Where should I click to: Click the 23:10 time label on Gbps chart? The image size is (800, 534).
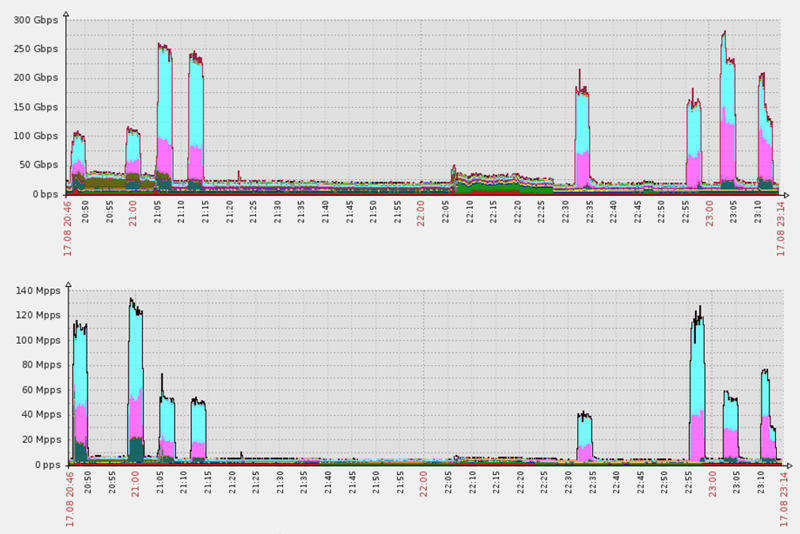tap(758, 211)
